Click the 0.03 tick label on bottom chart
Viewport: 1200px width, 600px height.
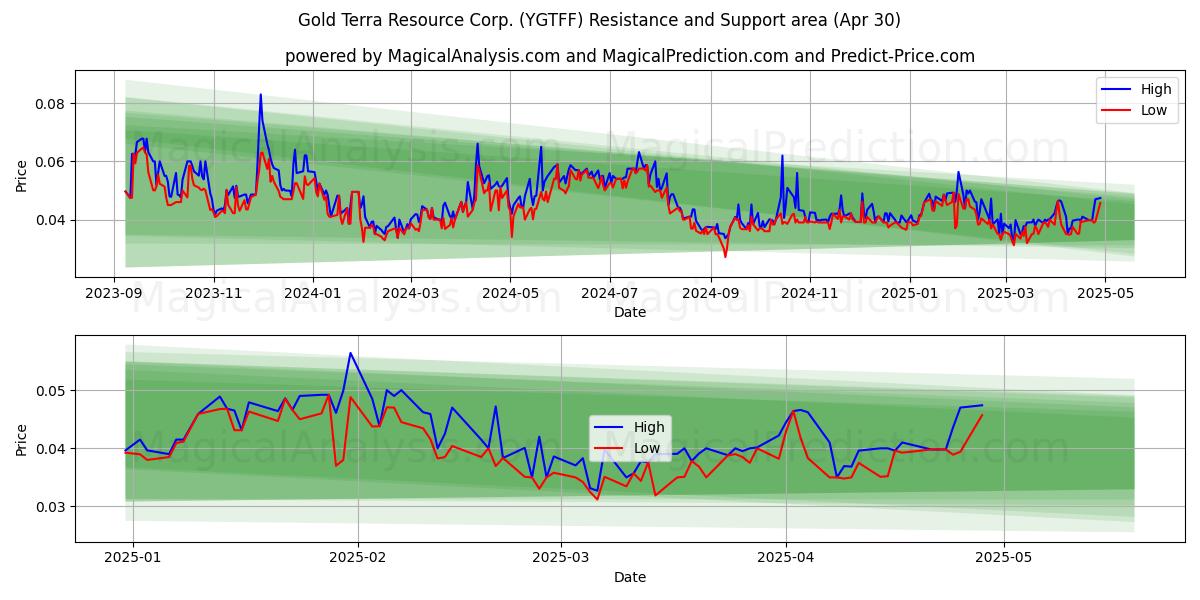pos(52,507)
